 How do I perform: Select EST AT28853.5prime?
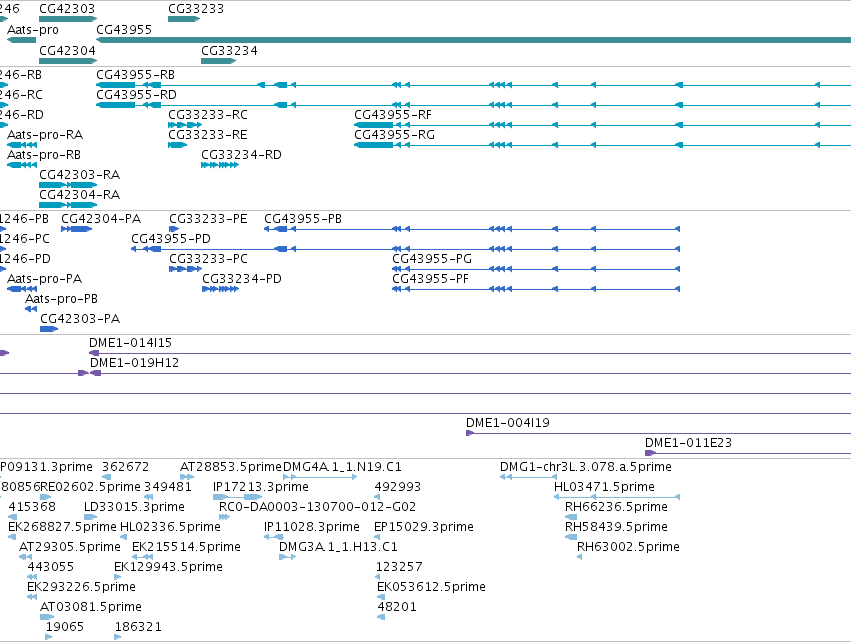231,467
